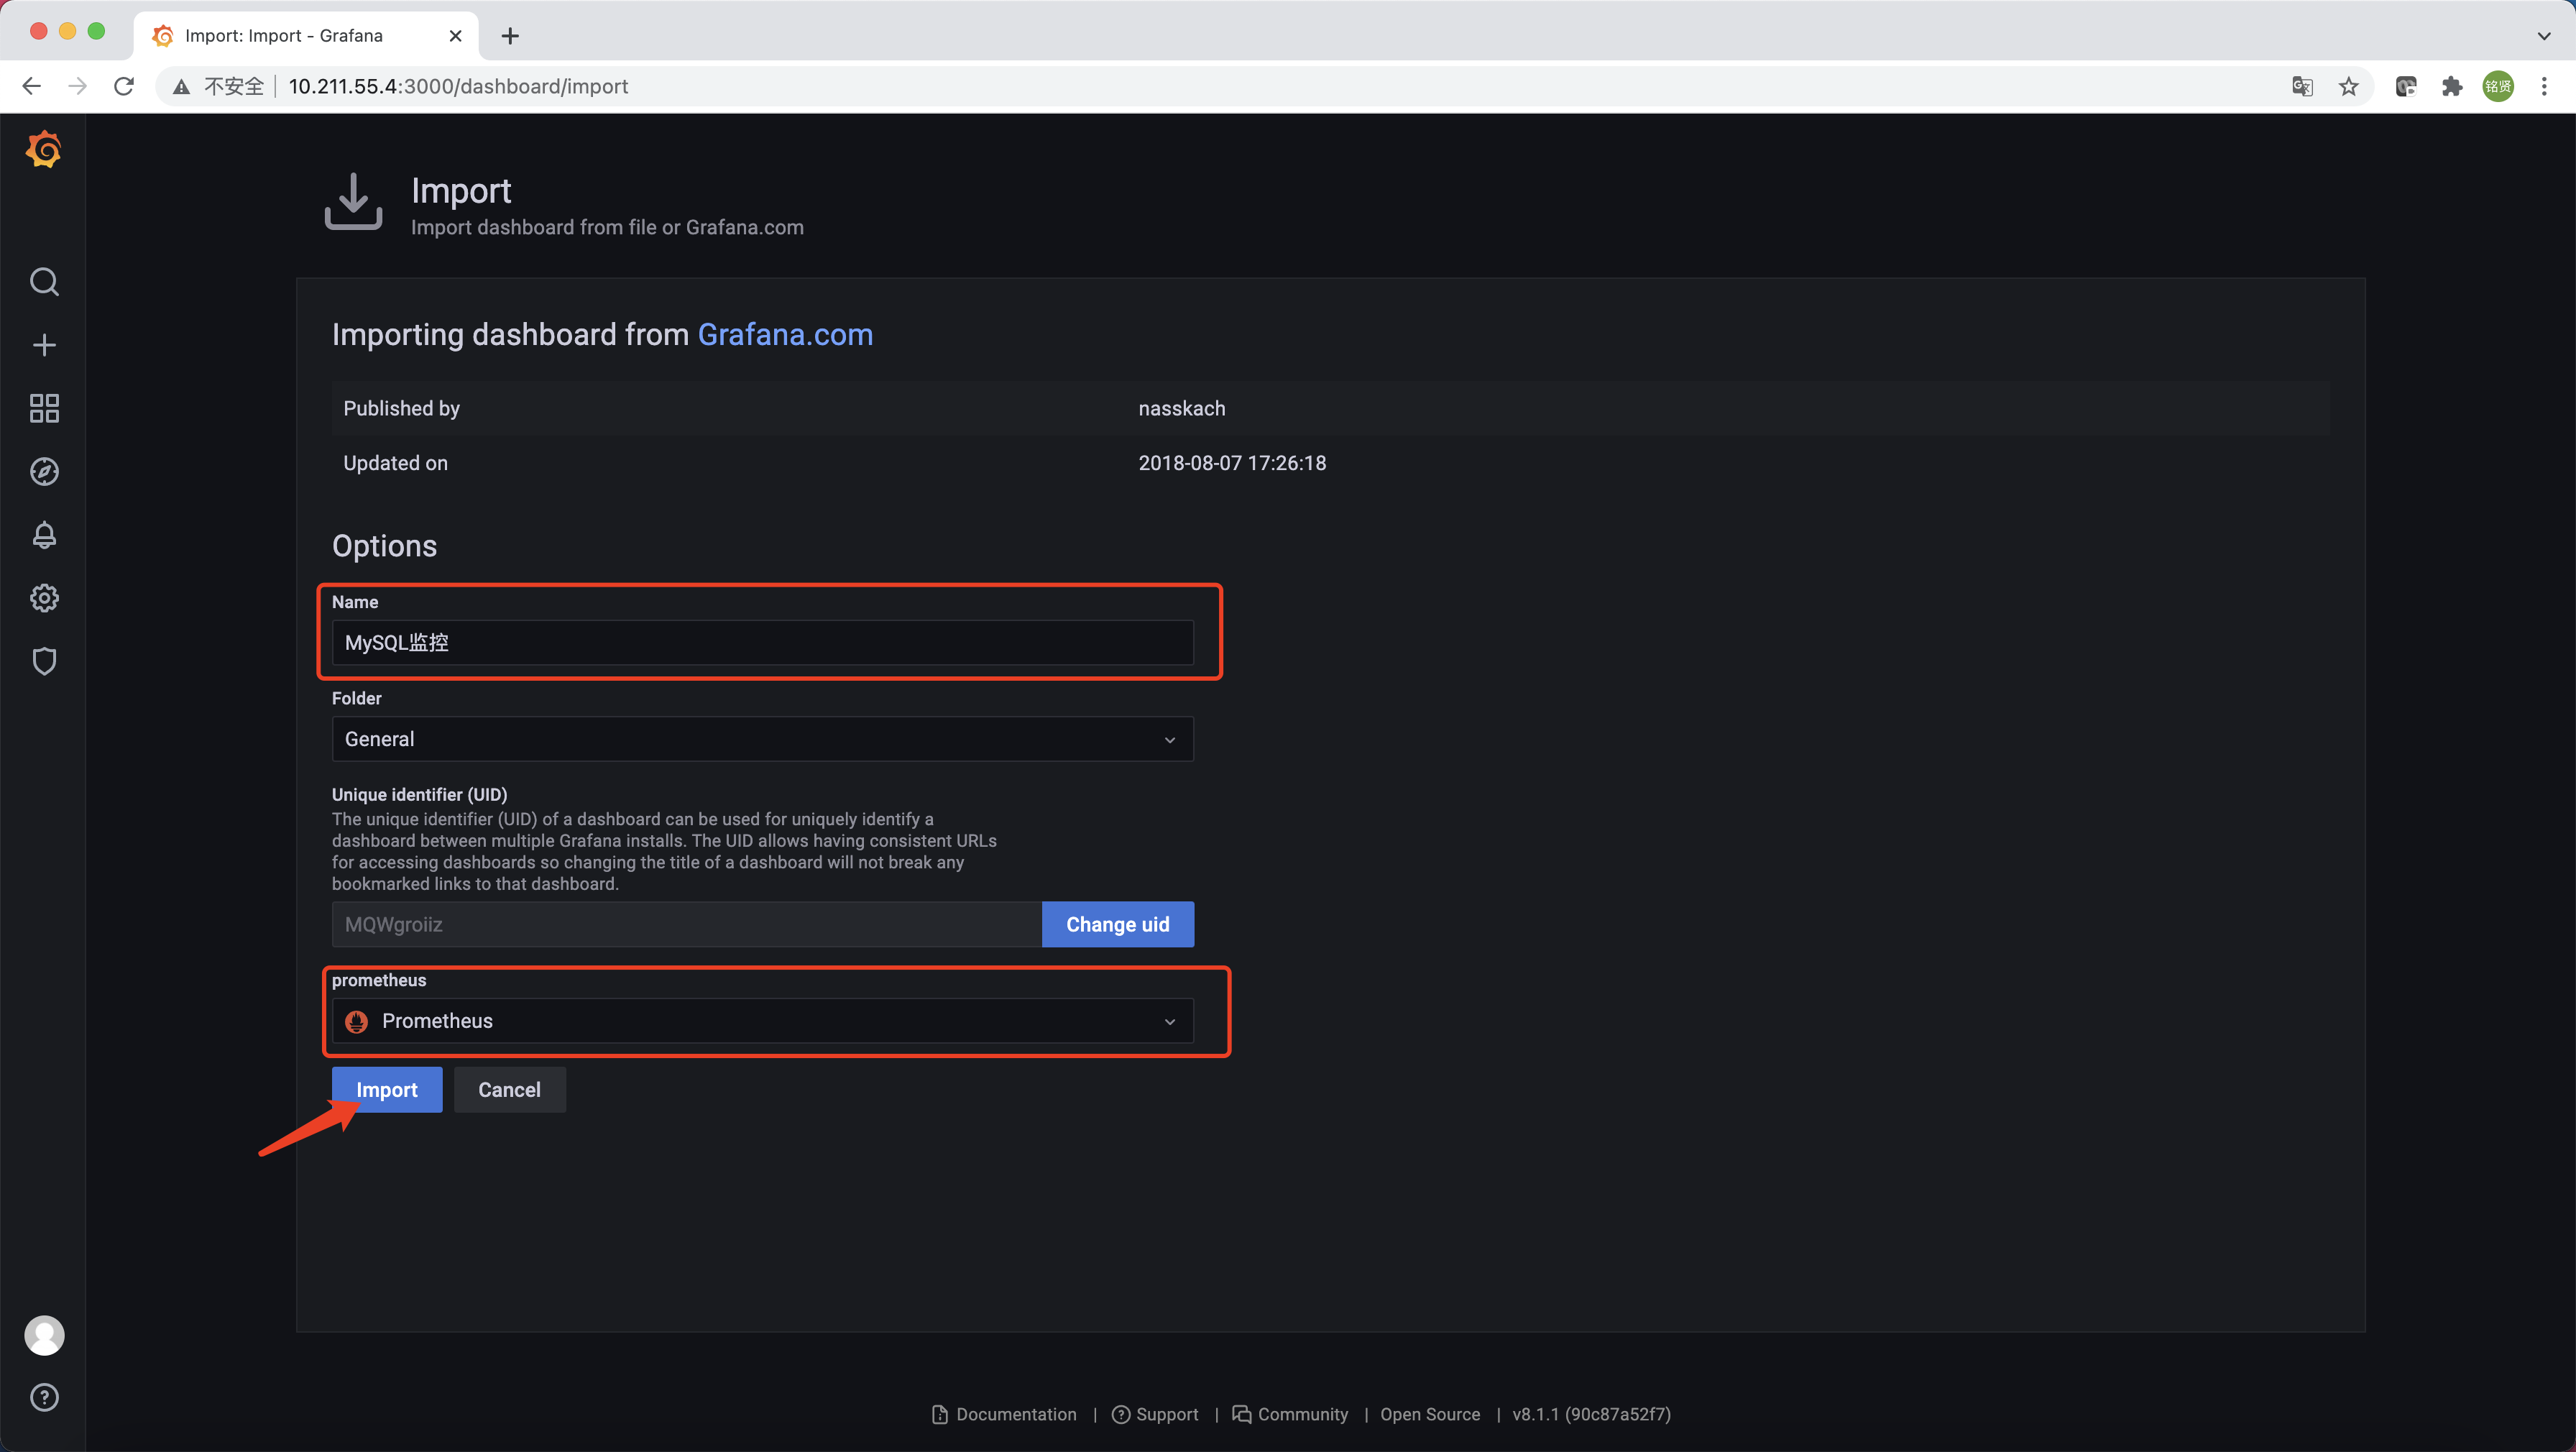
Task: Click the Create plus icon in sidebar
Action: point(44,345)
